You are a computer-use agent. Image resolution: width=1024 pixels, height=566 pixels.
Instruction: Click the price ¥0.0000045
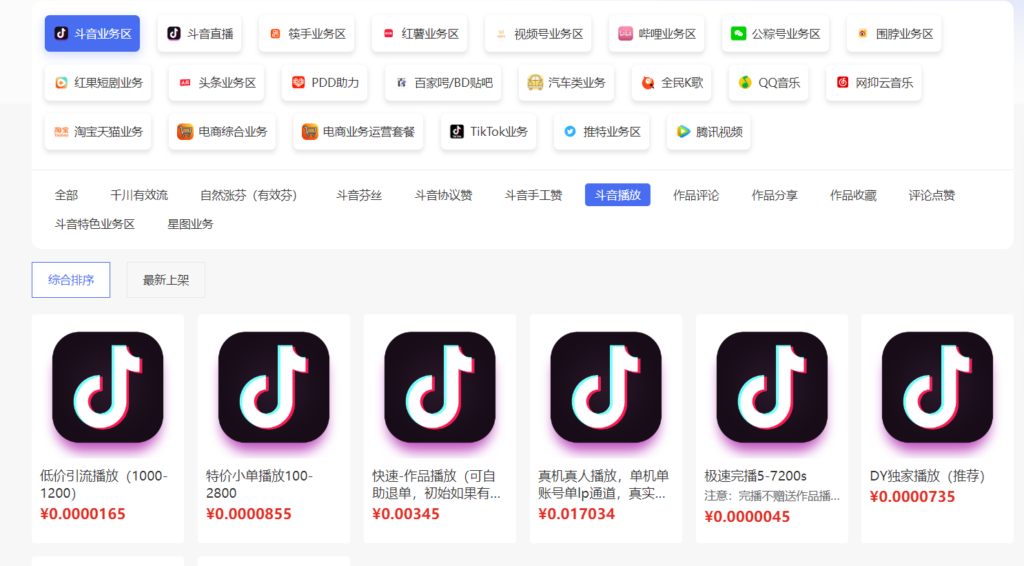click(x=747, y=517)
